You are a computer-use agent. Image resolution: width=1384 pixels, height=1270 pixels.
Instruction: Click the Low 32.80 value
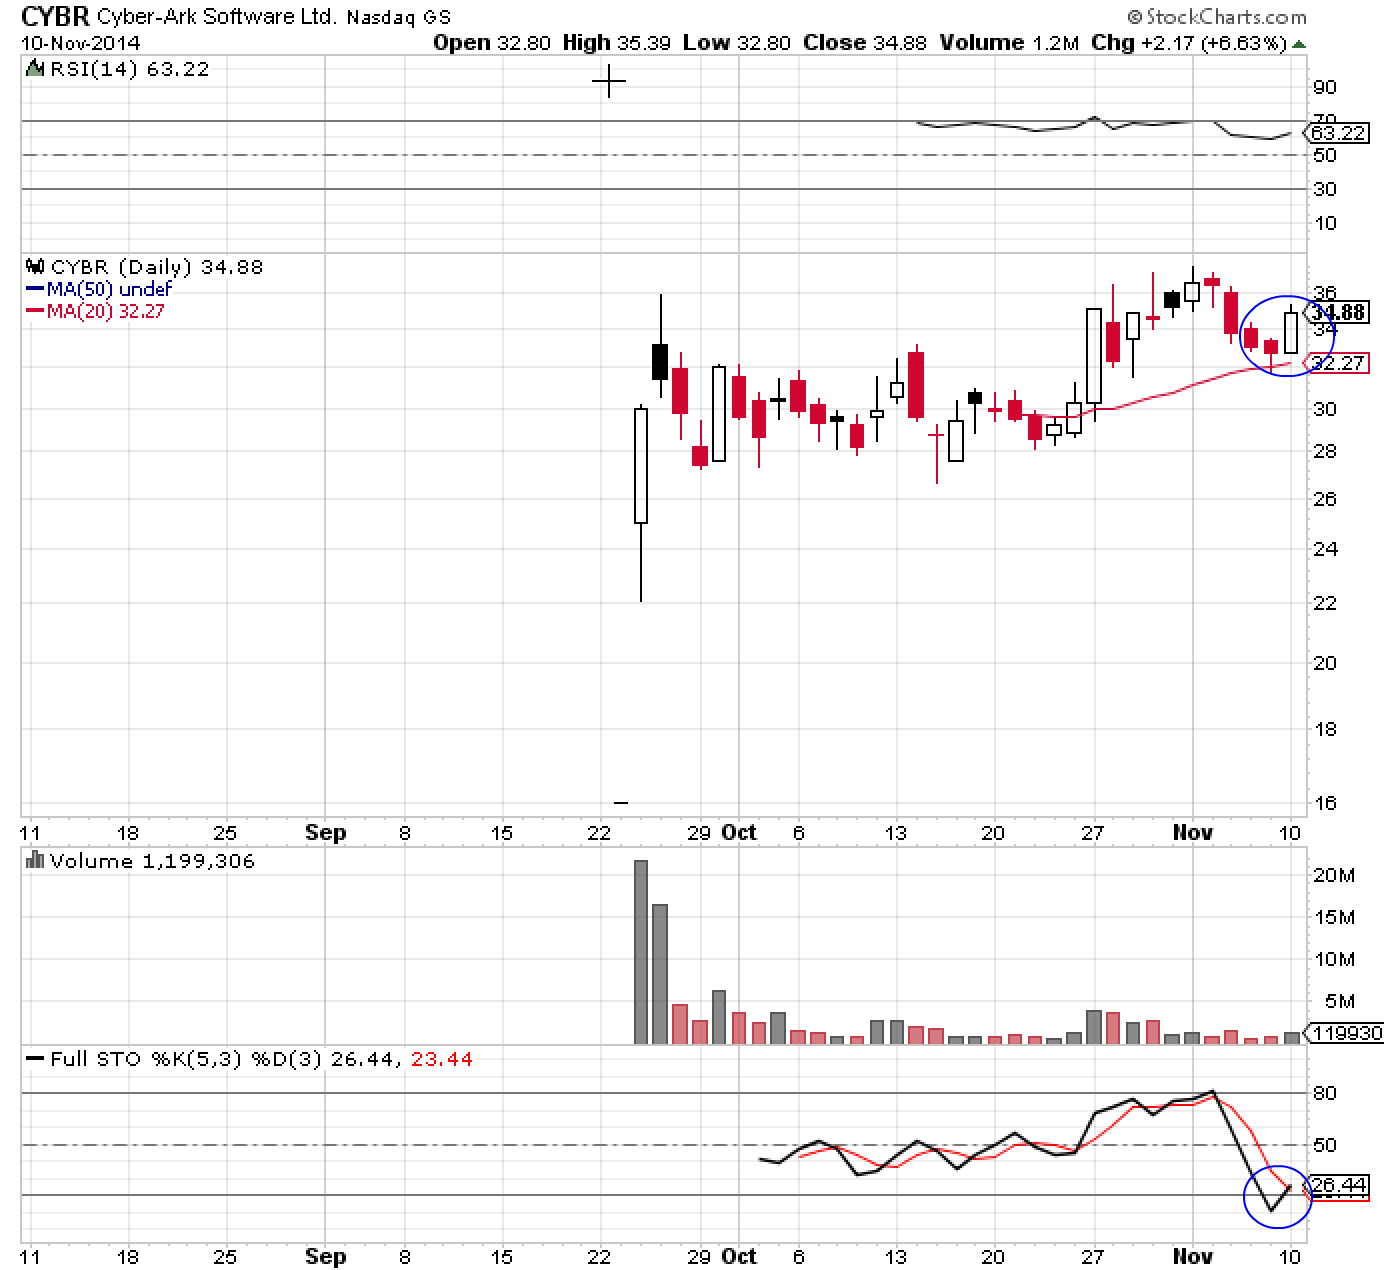[x=736, y=43]
